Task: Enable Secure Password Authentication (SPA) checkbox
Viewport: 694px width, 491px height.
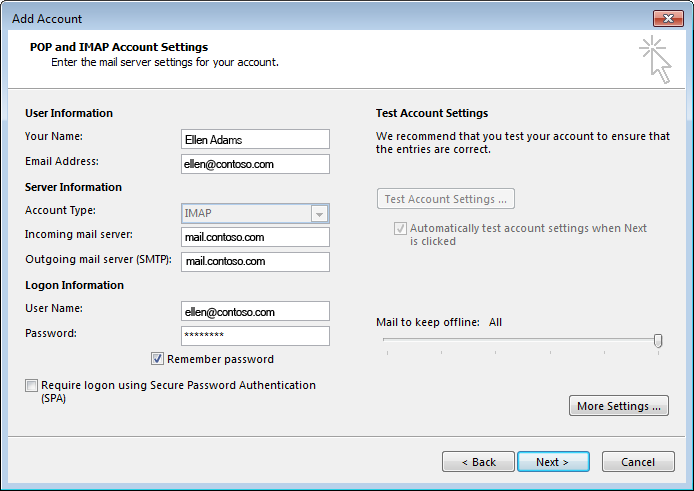Action: pyautogui.click(x=31, y=385)
